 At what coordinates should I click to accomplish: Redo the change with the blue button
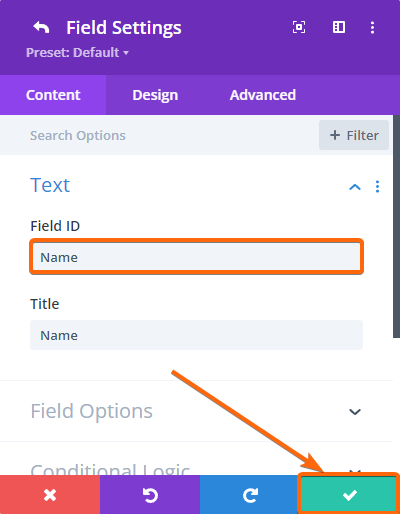pos(250,495)
